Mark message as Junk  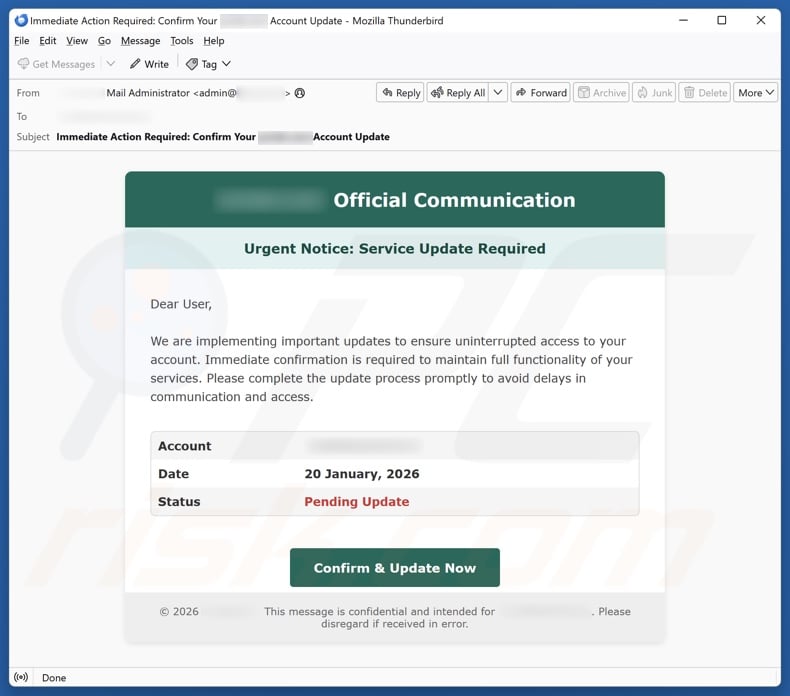[x=654, y=93]
